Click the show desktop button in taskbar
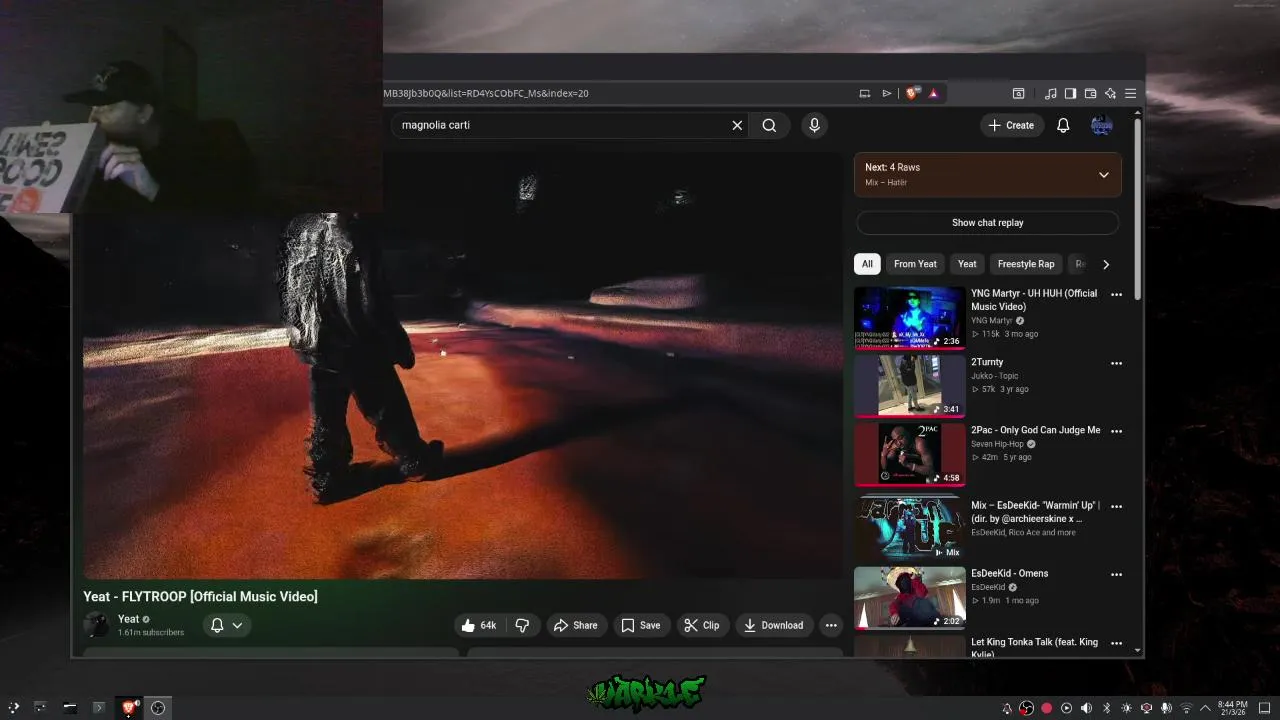Screen dimensions: 1280x720 coord(1264,708)
